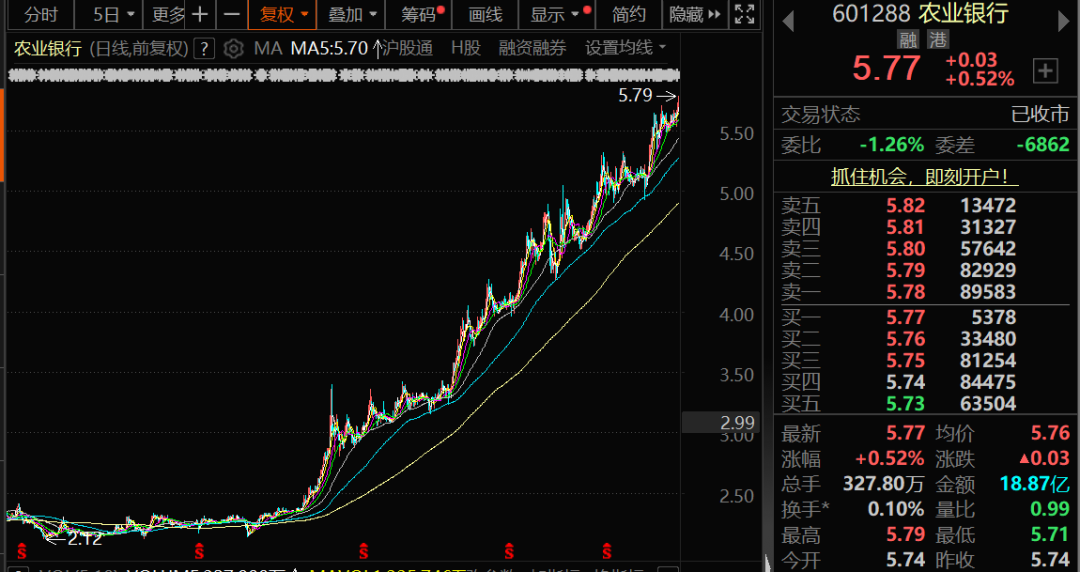Screen dimensions: 1080x572
Task: Click the 2.99 crosshair price tag
Action: pos(720,422)
